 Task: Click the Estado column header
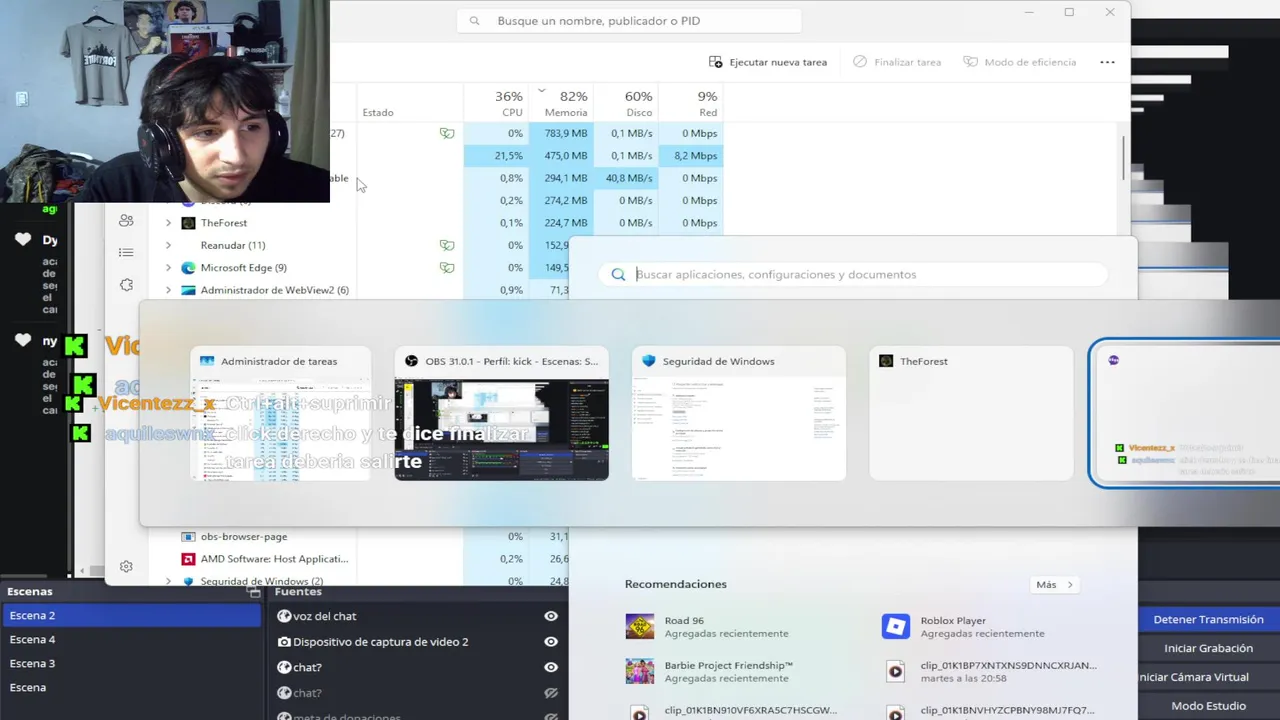[378, 113]
